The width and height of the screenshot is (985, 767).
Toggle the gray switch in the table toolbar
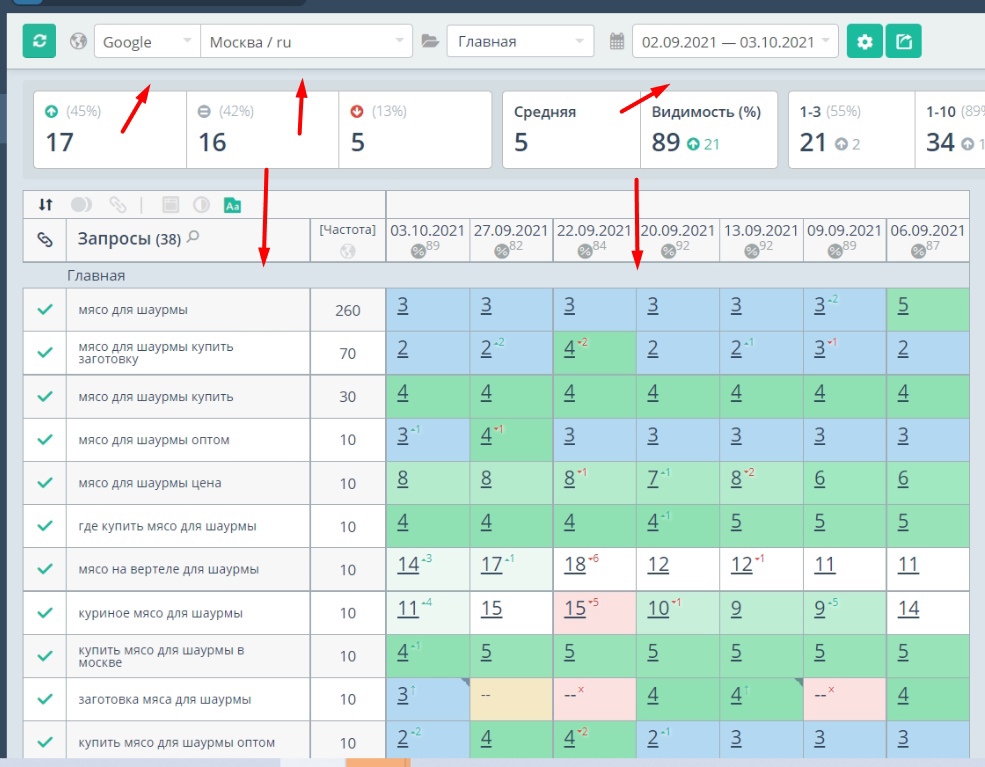pos(81,204)
